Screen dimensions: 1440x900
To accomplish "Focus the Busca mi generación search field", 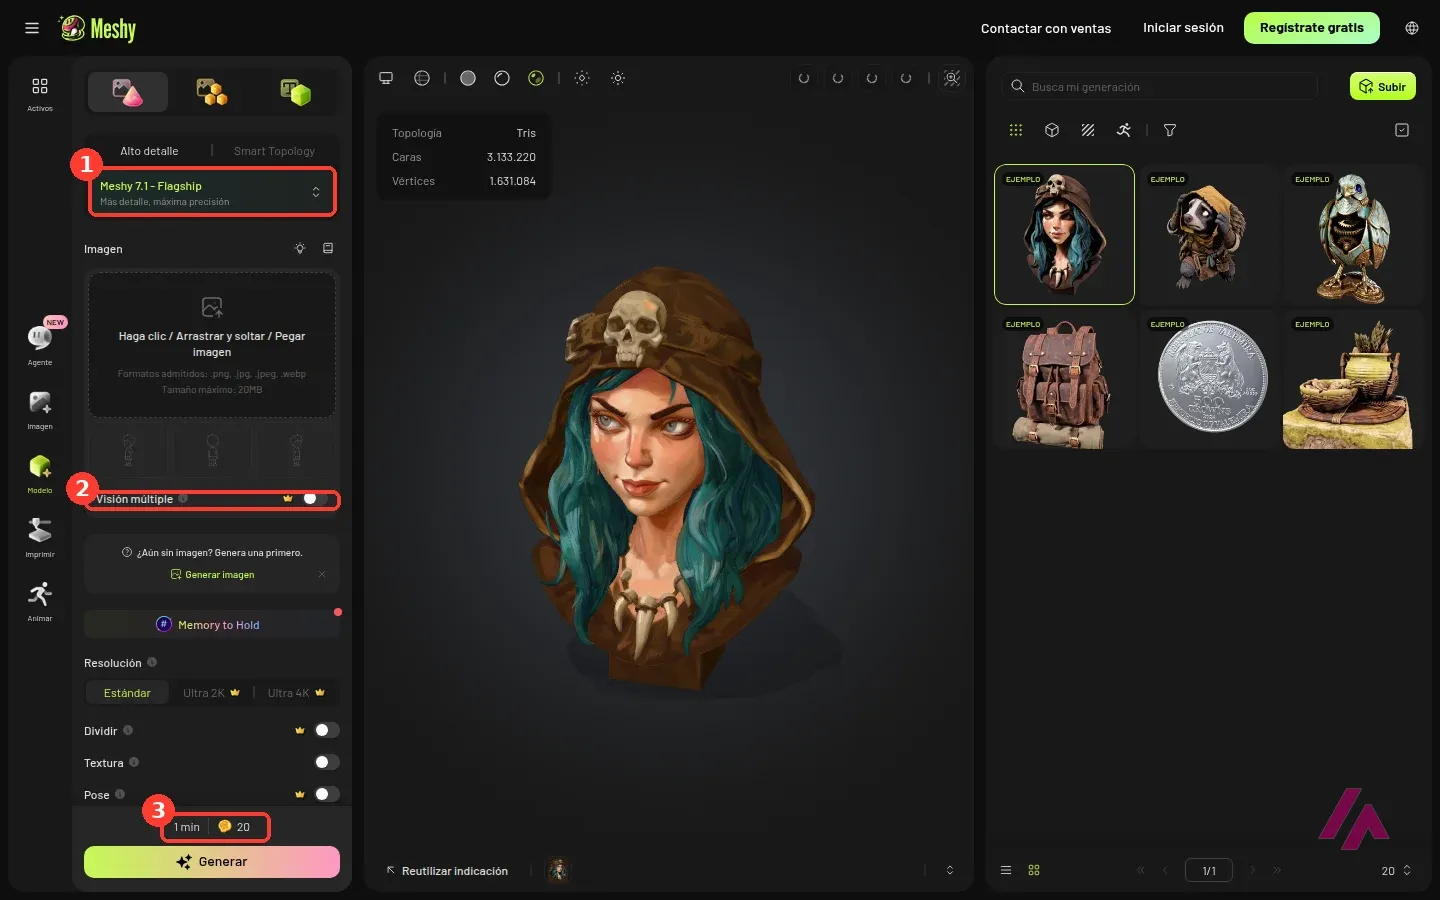I will (1160, 87).
